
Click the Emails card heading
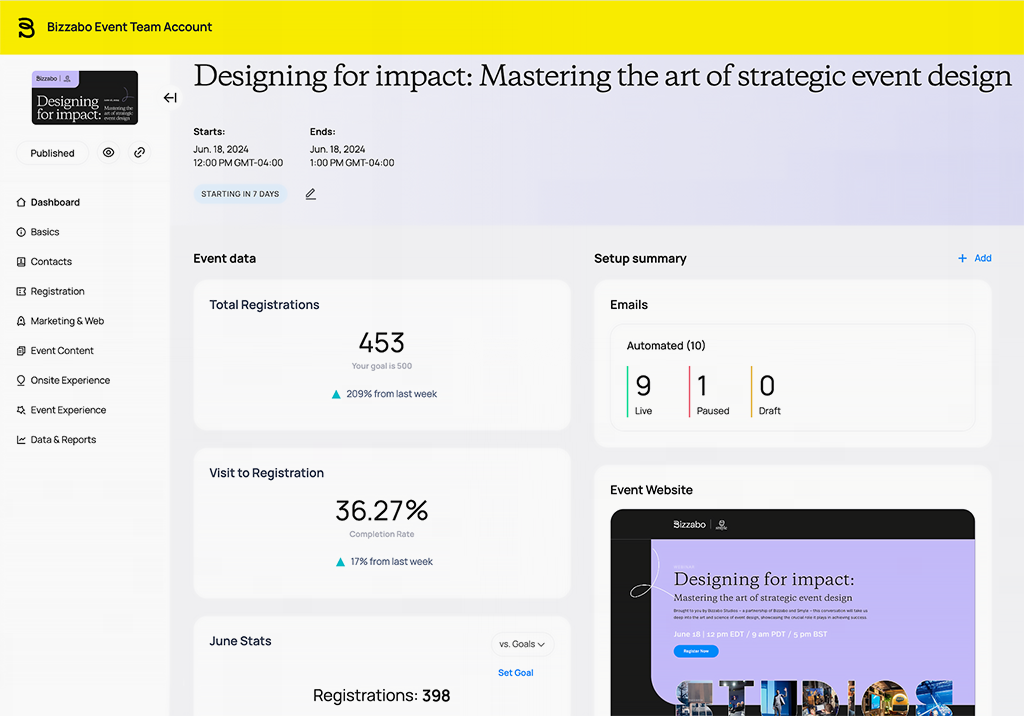coord(629,305)
